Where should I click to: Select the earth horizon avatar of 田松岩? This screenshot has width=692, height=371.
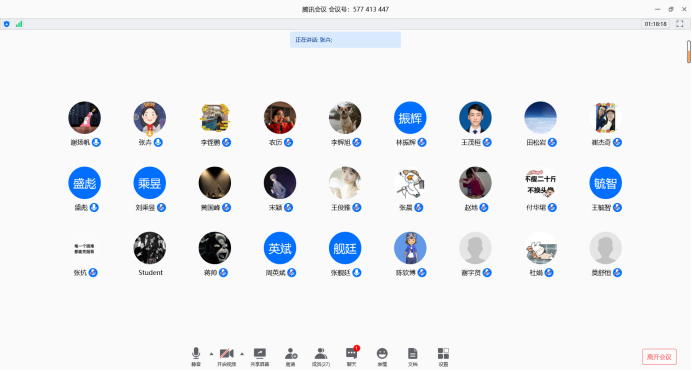[541, 118]
